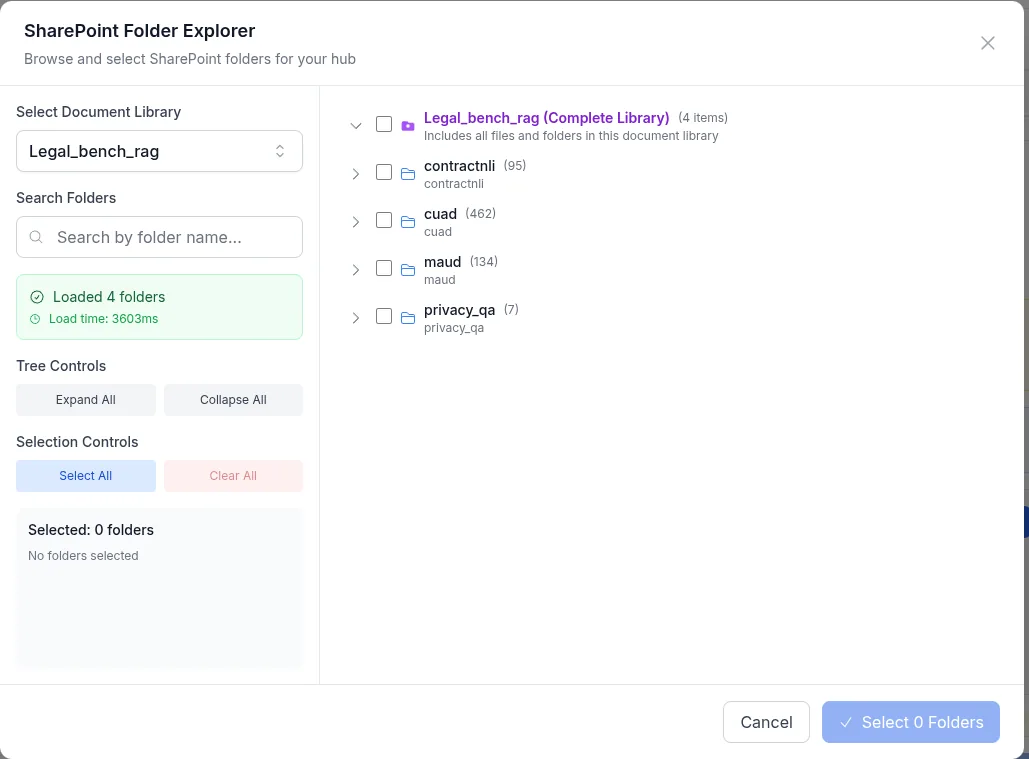Expand the contractnli folder
Screen dimensions: 1029x759
click(x=356, y=174)
